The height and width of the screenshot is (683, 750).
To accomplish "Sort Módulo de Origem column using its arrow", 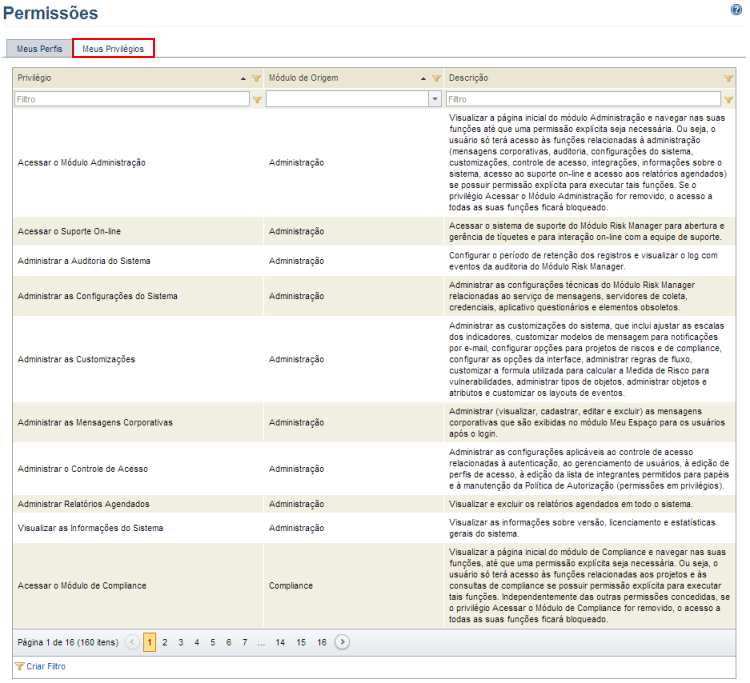I will click(423, 78).
